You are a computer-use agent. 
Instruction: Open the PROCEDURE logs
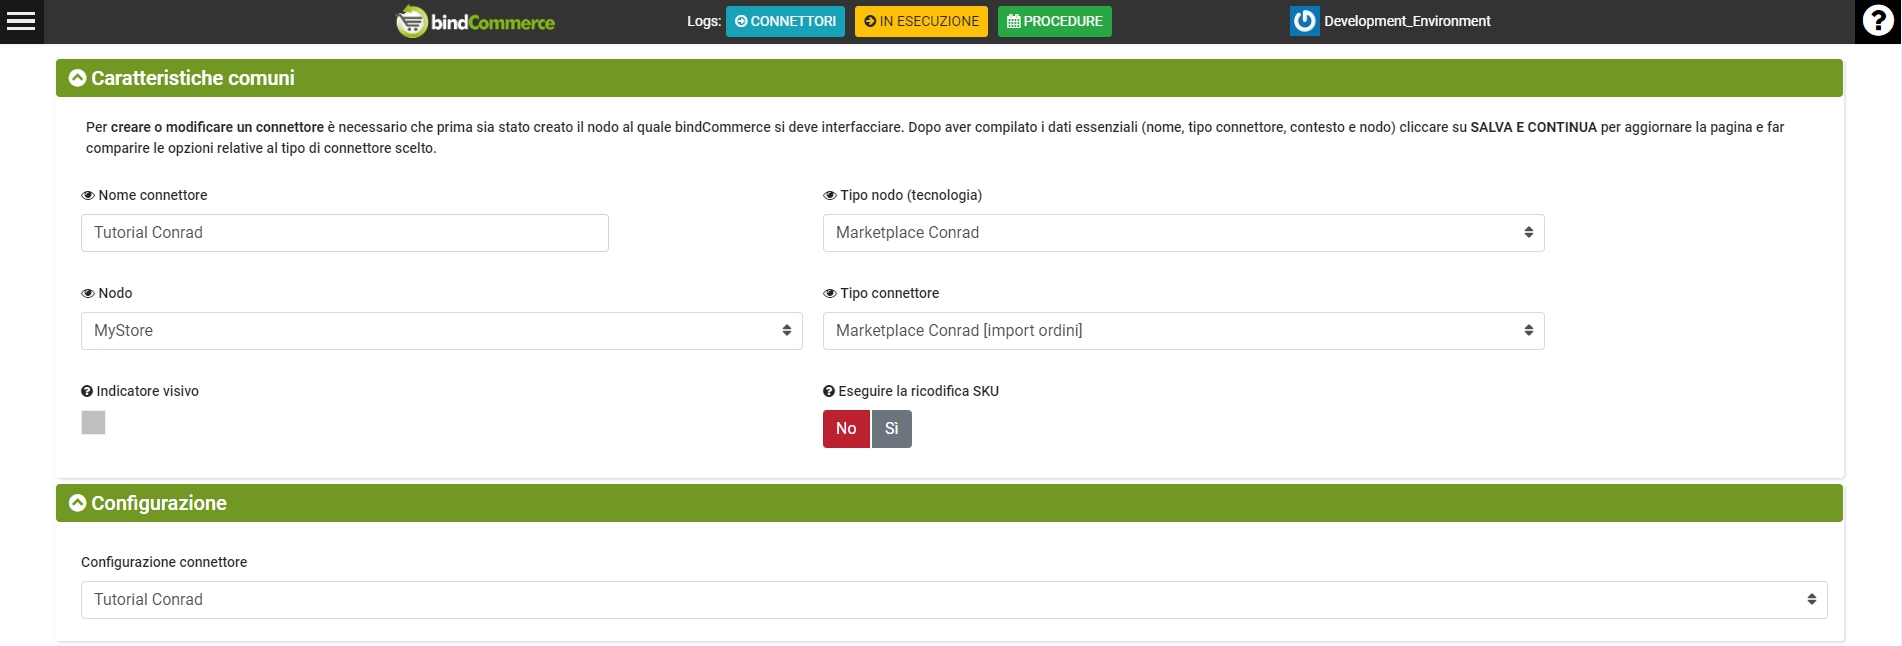click(1054, 21)
